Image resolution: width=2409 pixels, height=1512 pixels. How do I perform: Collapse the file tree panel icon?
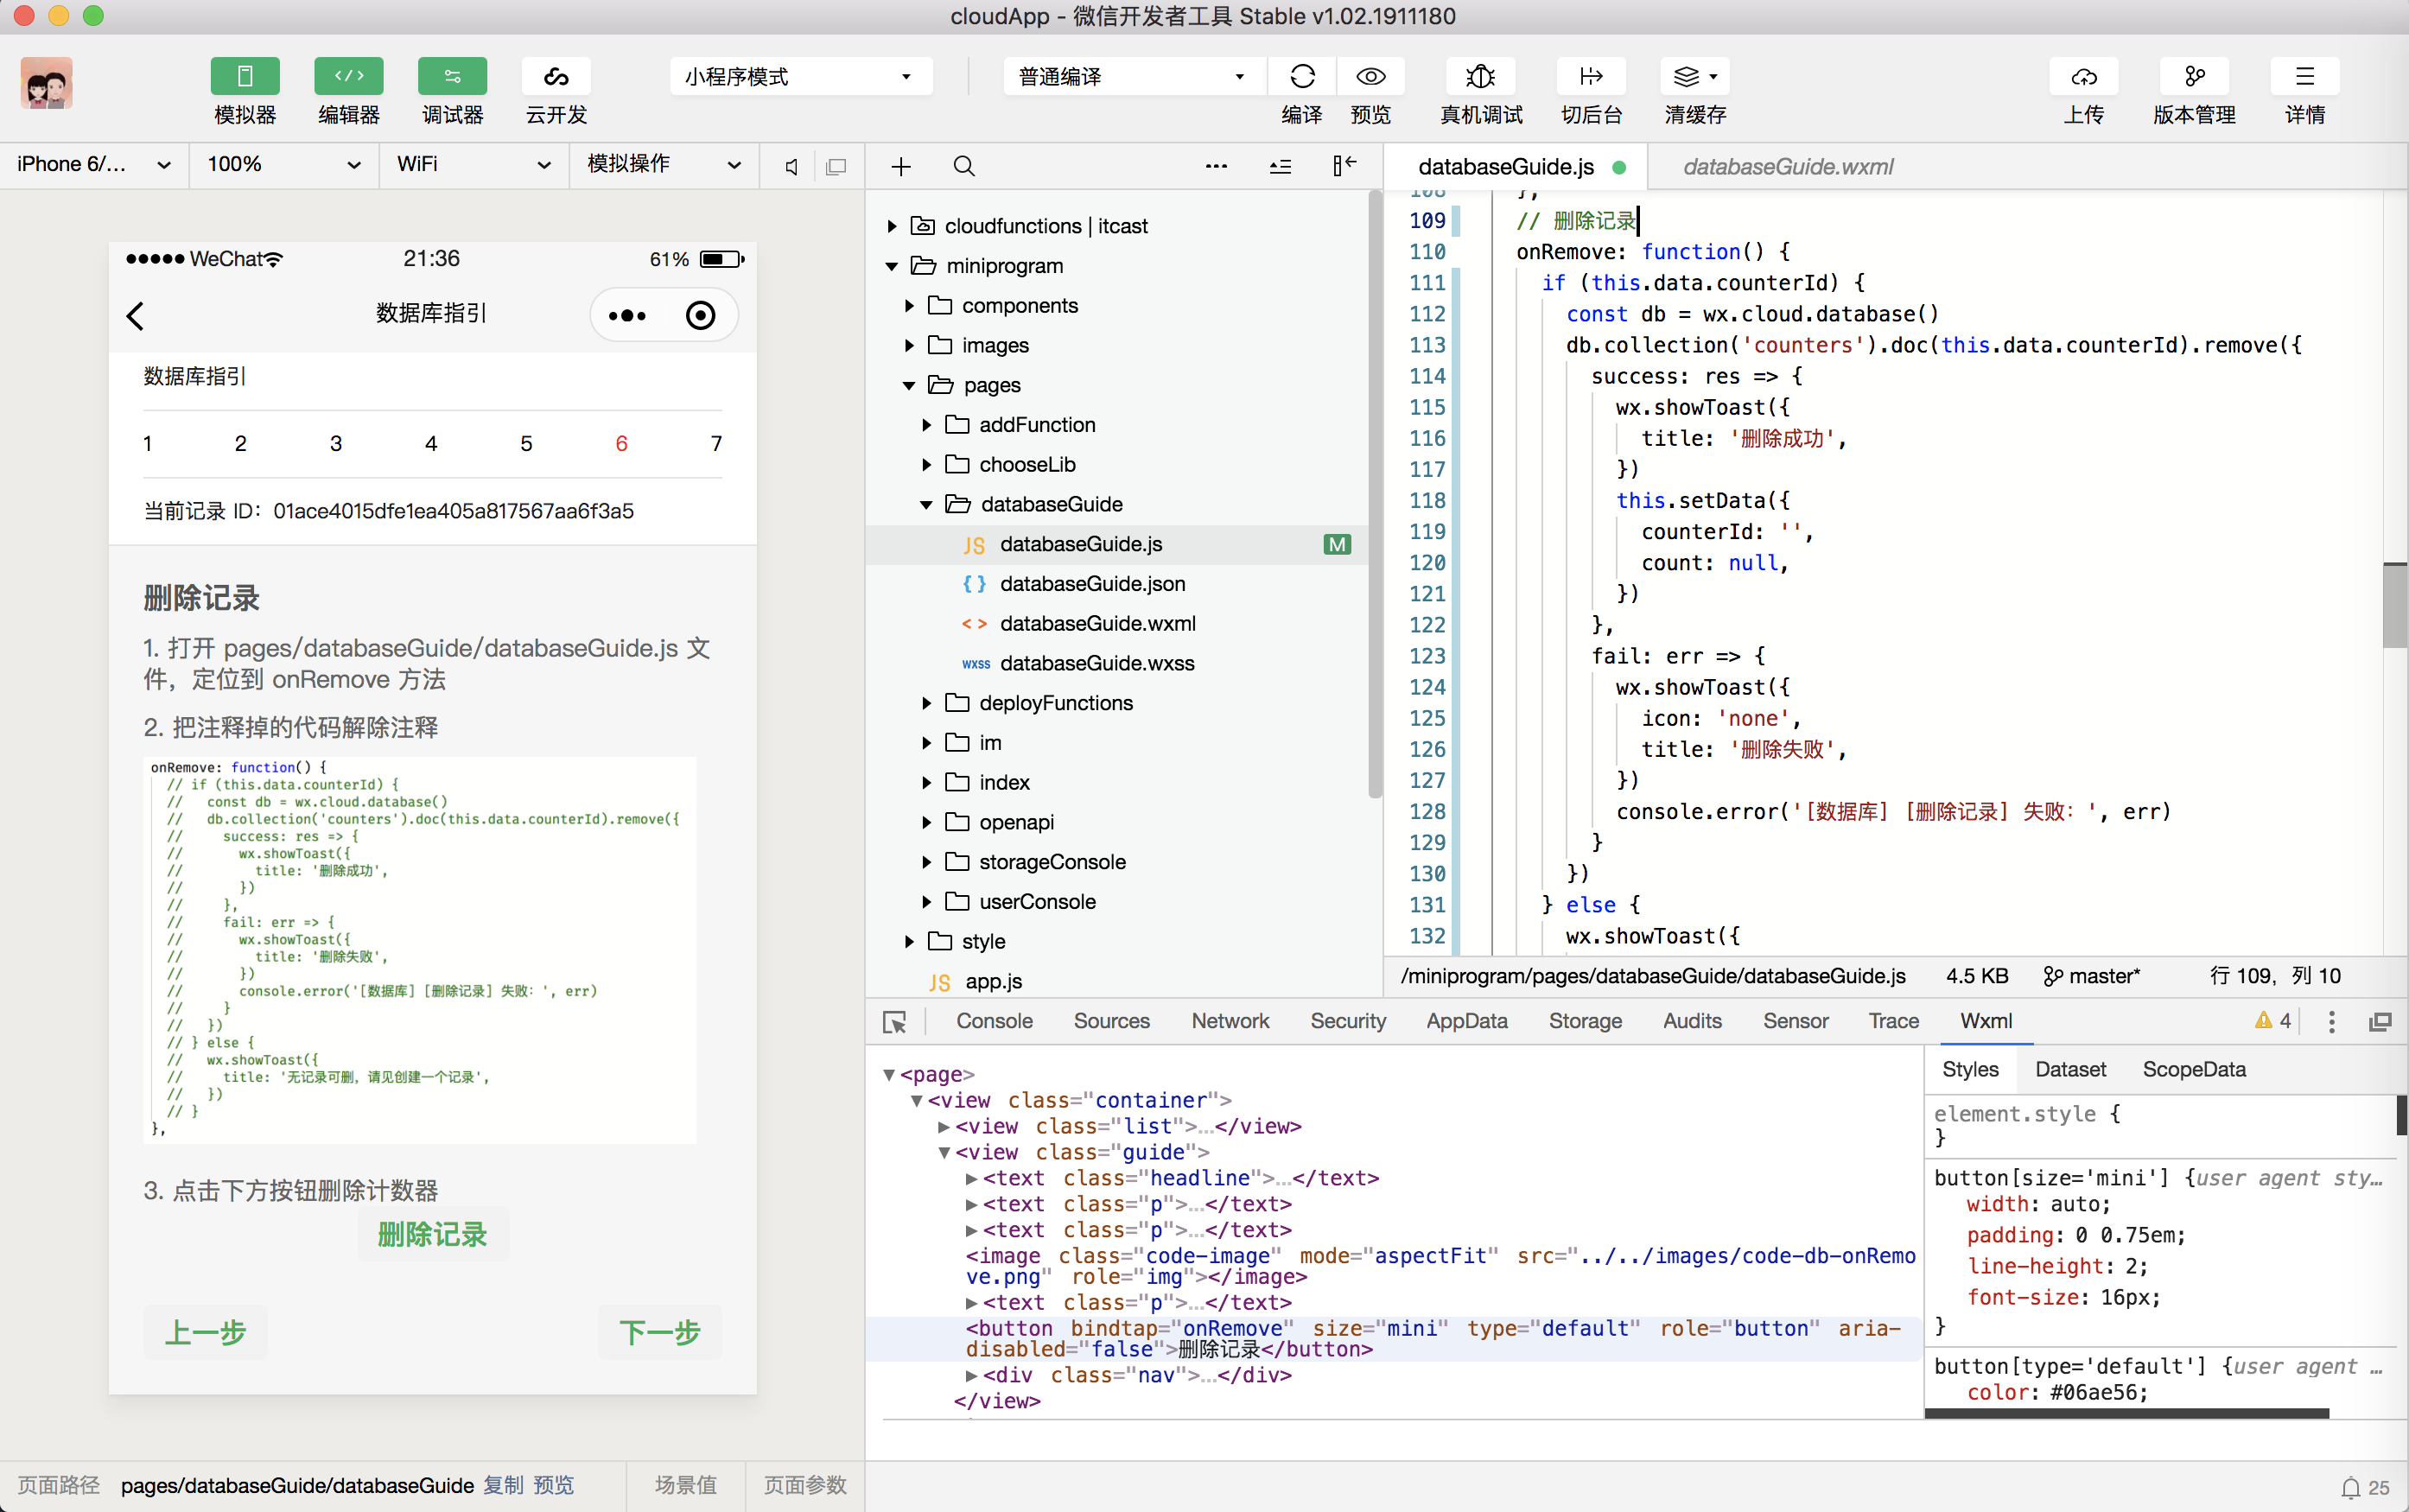click(x=1344, y=166)
